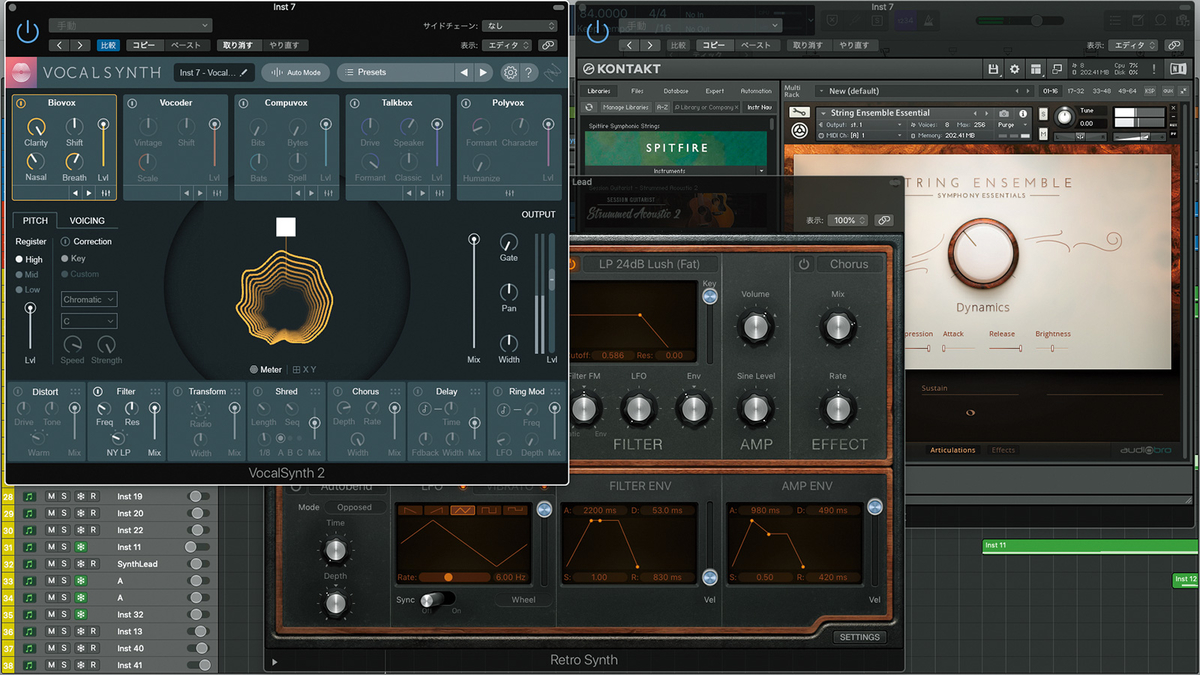Open the key C dropdown
The width and height of the screenshot is (1200, 675).
click(89, 321)
